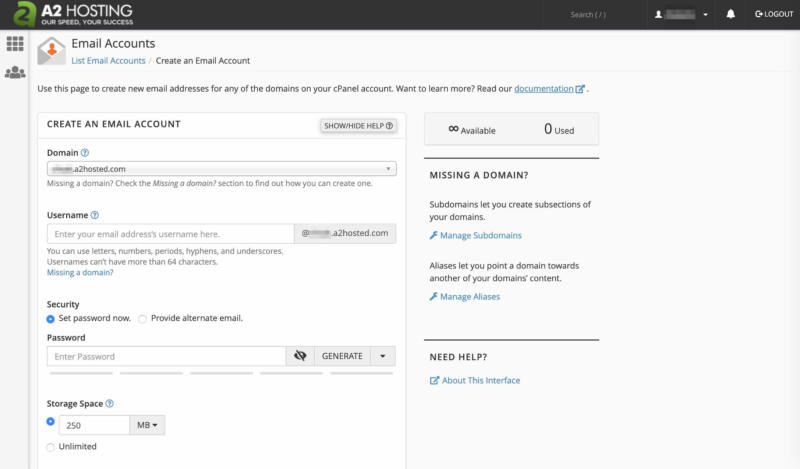Open the user manager people icon
The image size is (800, 469).
[15, 72]
